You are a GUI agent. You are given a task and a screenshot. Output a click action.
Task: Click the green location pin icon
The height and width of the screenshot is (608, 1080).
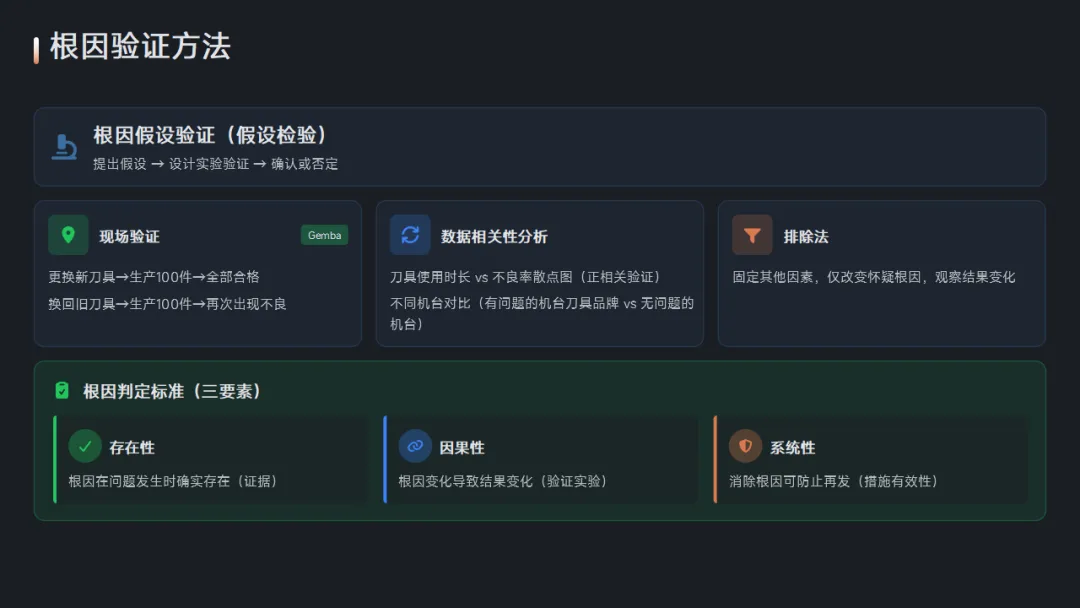pyautogui.click(x=68, y=235)
